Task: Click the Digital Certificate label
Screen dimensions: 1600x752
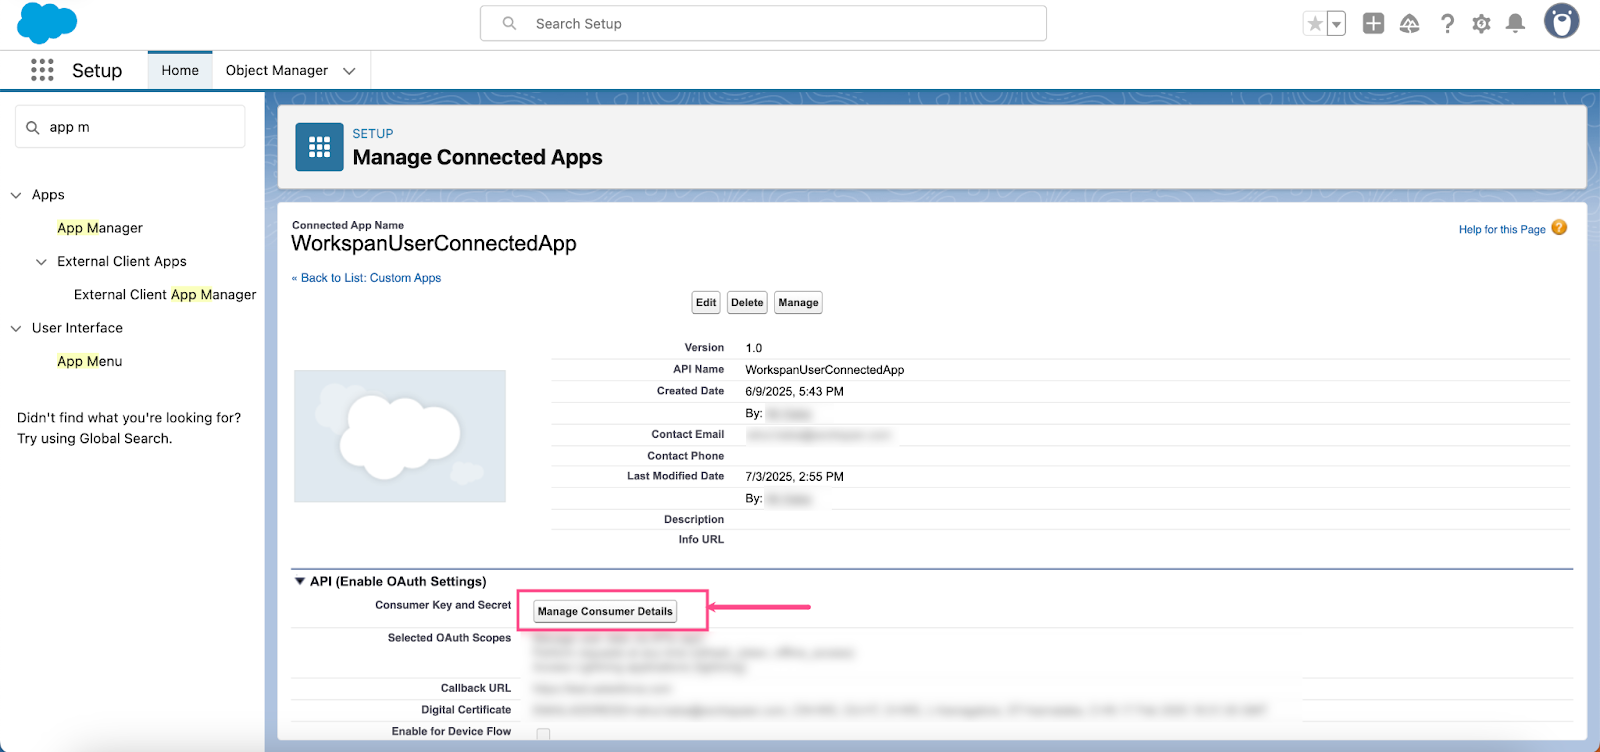Action: coord(466,710)
